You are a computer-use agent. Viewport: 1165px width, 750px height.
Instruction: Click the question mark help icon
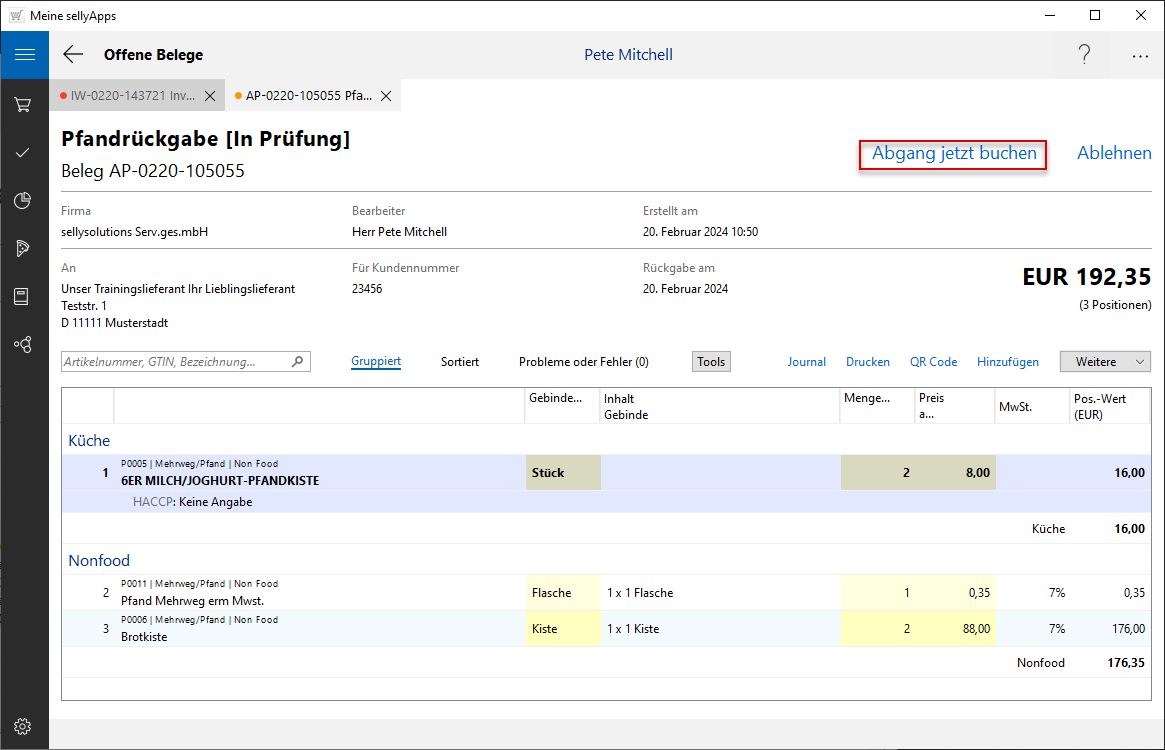pyautogui.click(x=1084, y=55)
